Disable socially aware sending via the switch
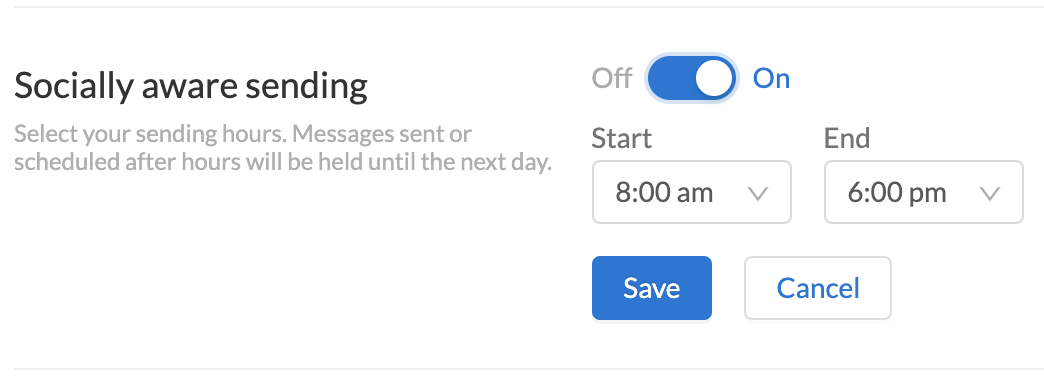Image resolution: width=1044 pixels, height=378 pixels. click(692, 79)
